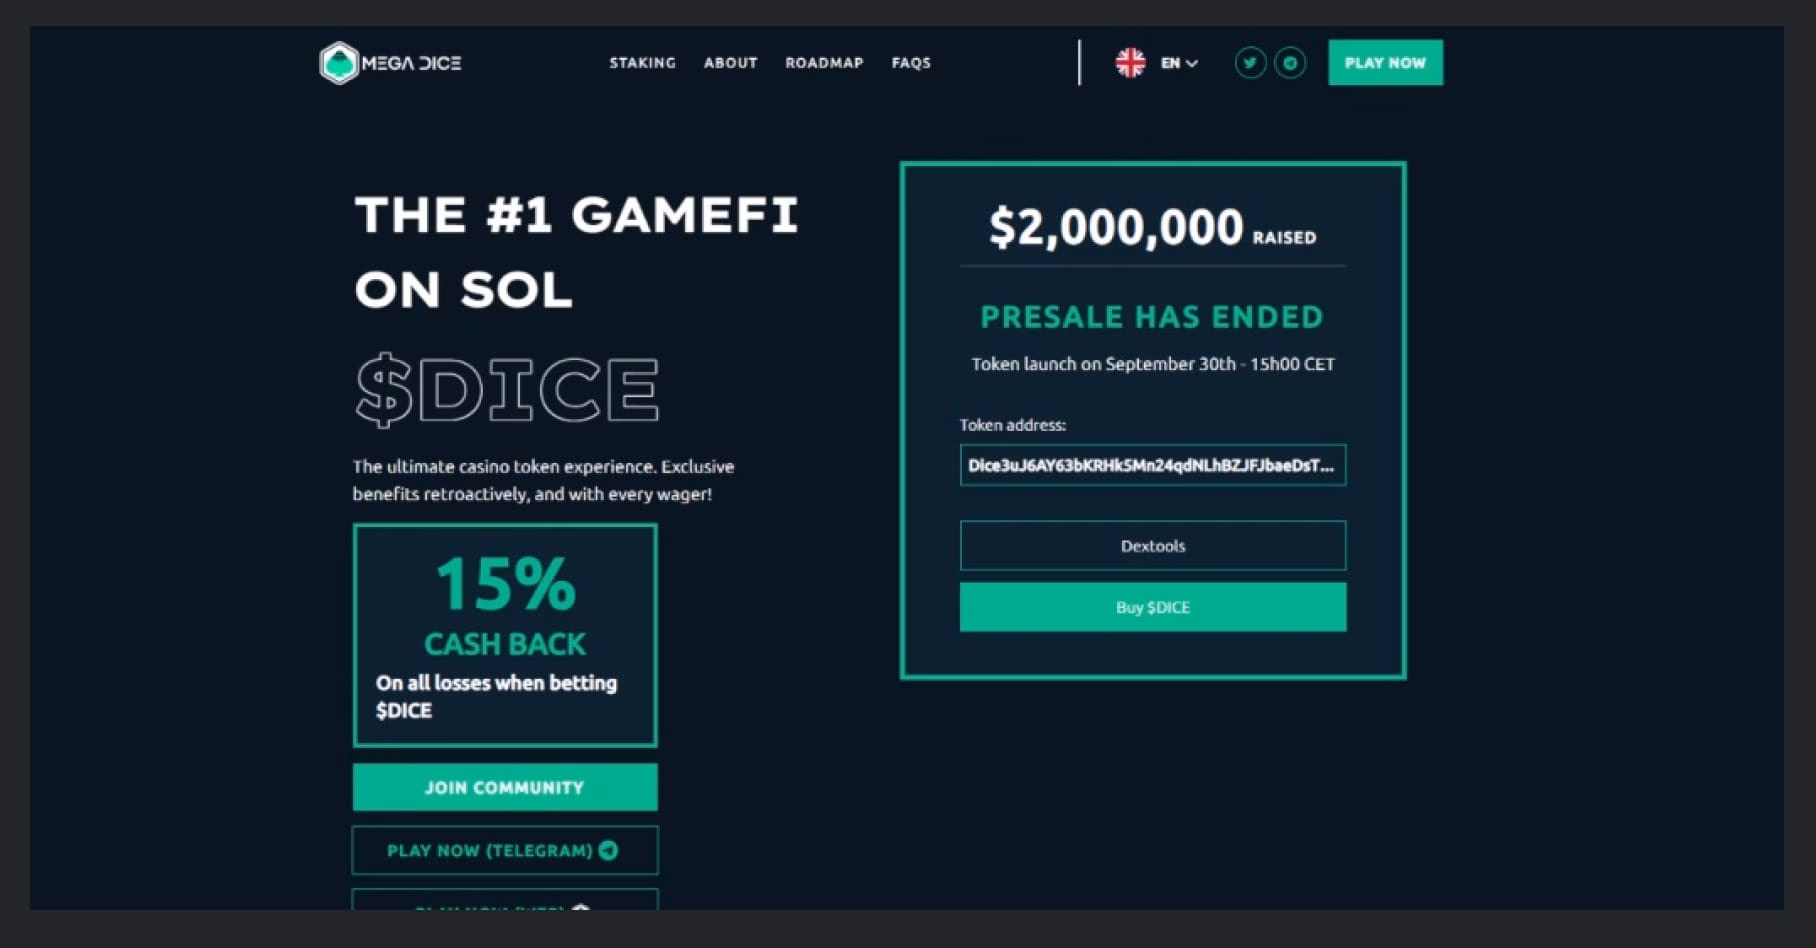Viewport: 1816px width, 948px height.
Task: Go to the About section
Action: 730,63
